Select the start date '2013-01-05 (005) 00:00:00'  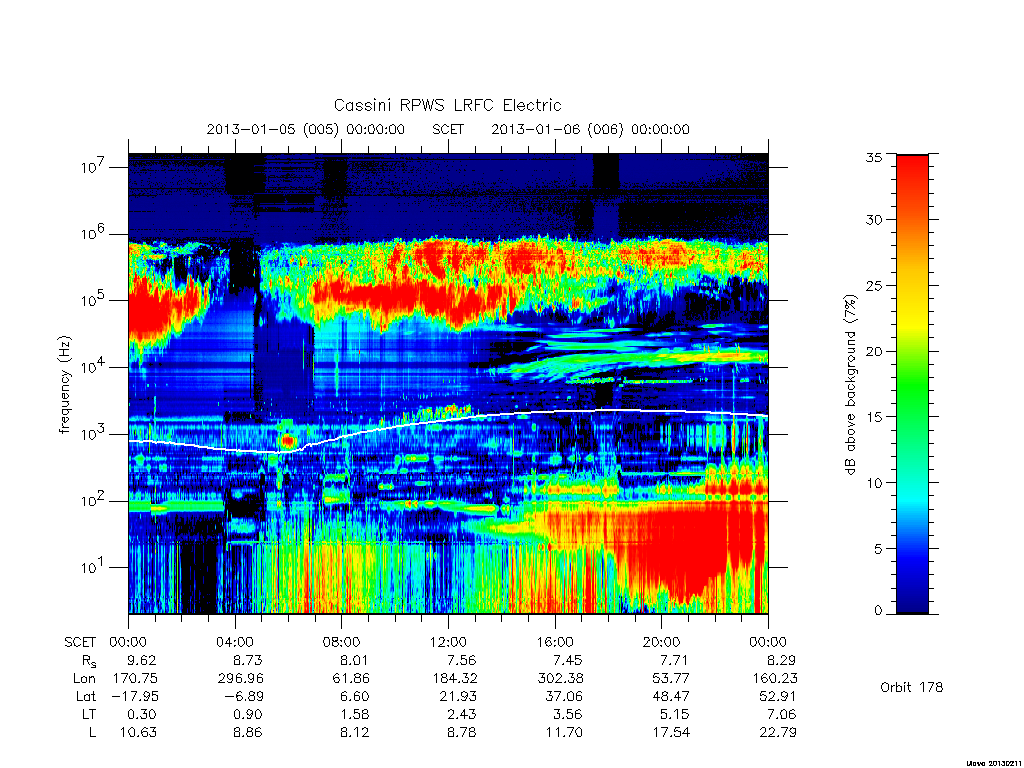(x=306, y=129)
